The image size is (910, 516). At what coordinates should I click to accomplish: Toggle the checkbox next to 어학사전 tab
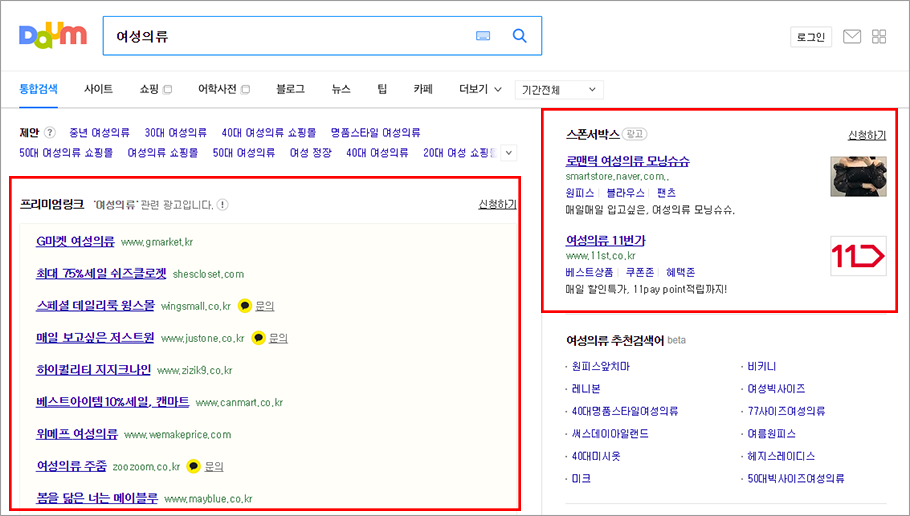pyautogui.click(x=245, y=89)
